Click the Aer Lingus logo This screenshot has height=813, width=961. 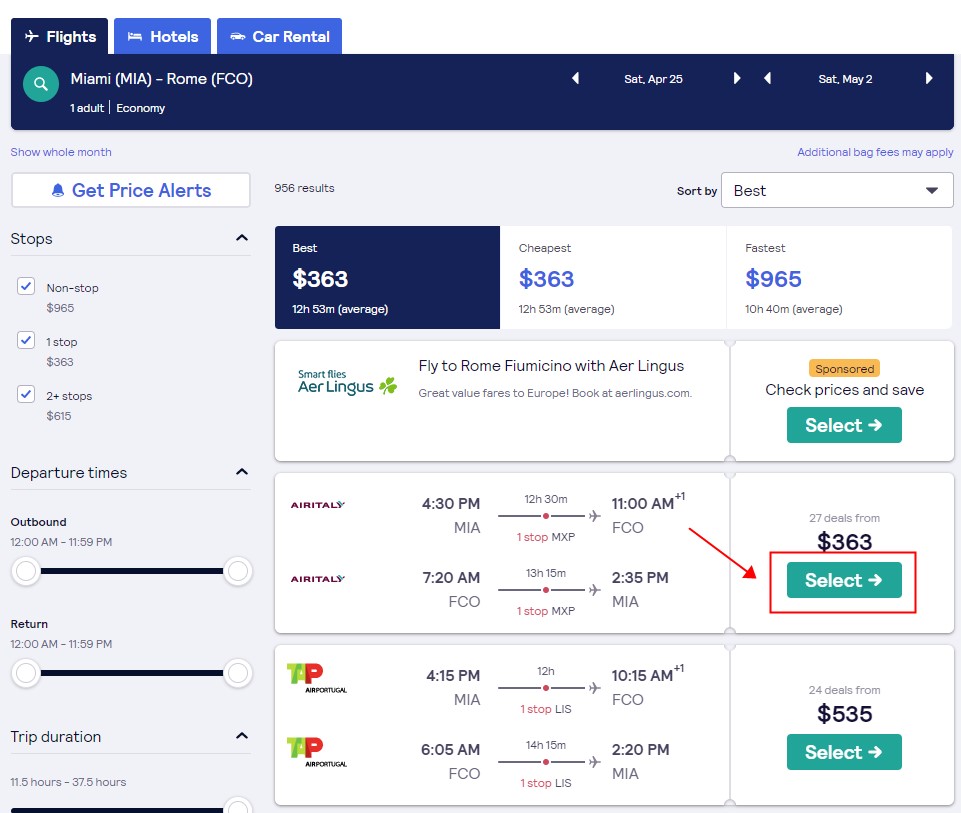[x=347, y=382]
